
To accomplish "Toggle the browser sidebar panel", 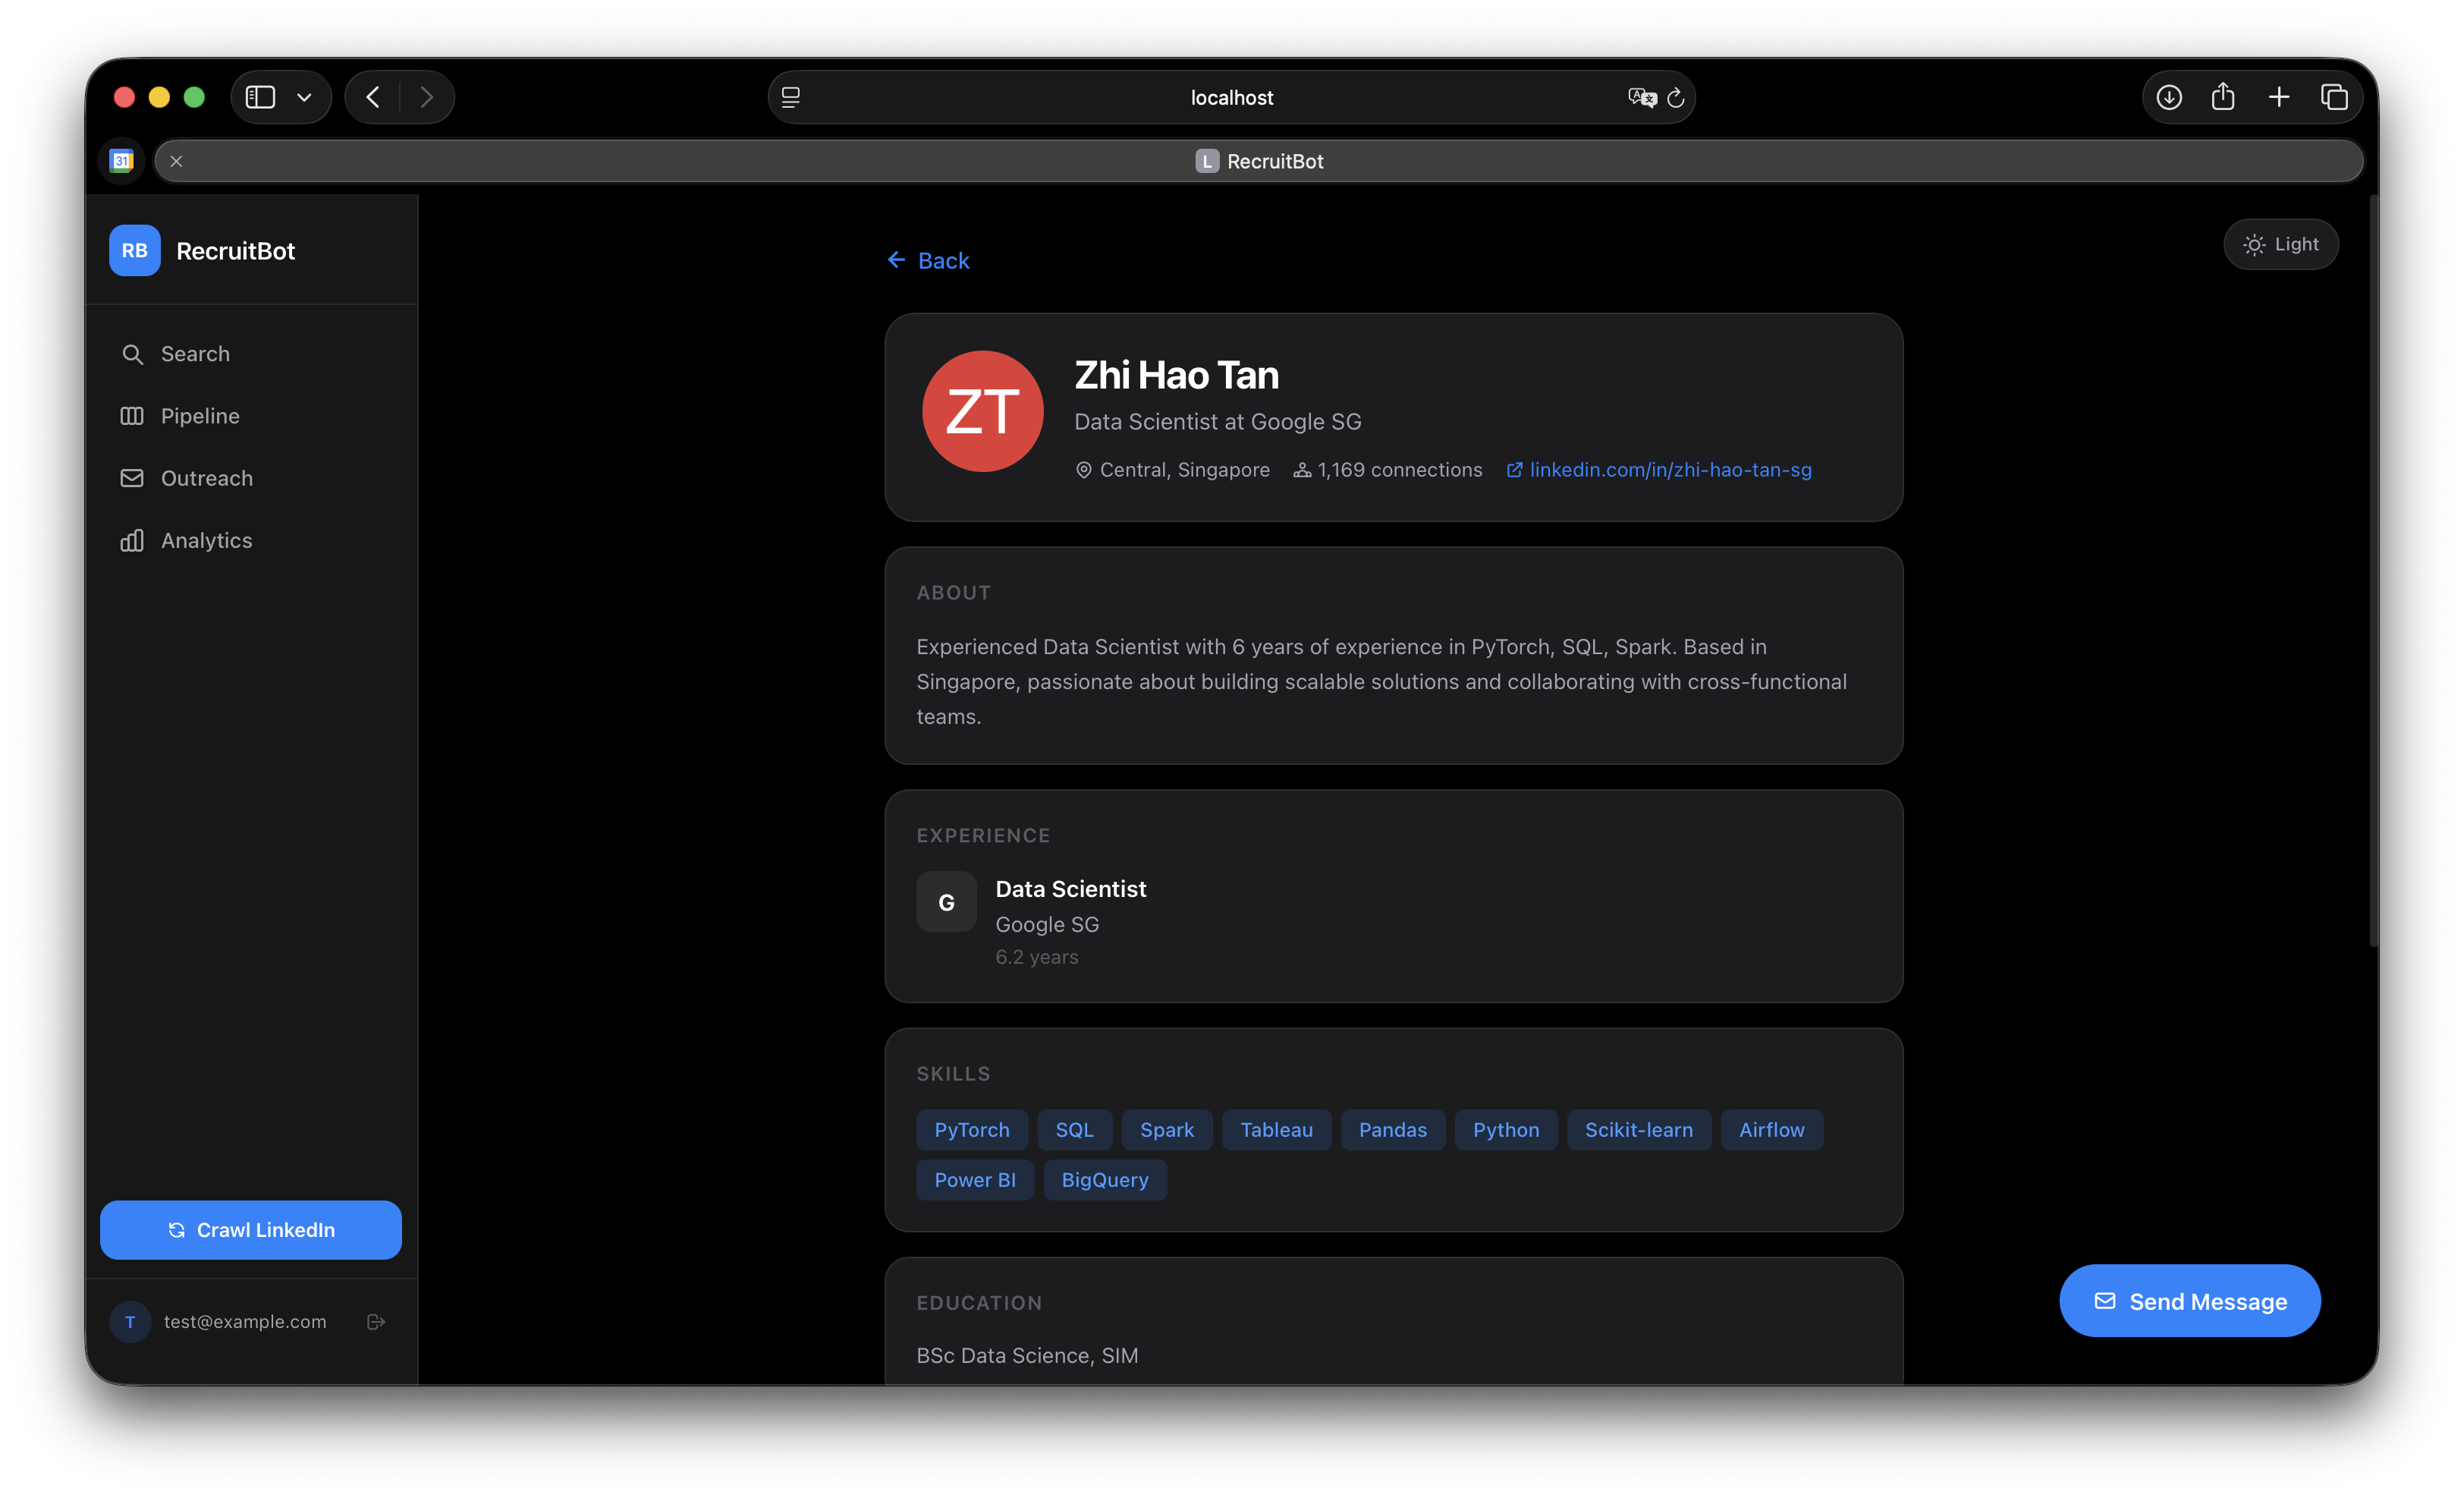I will [261, 97].
